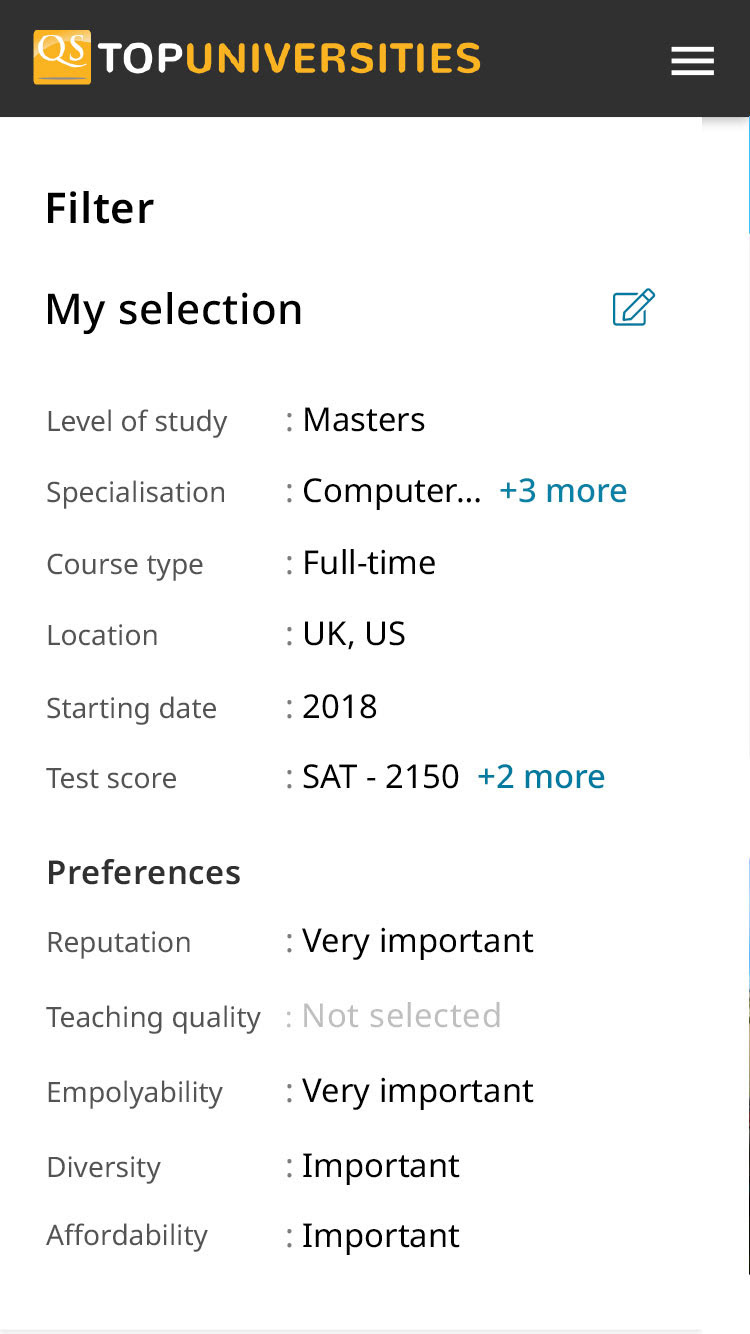Click the Affordability Important value

pos(381,1236)
